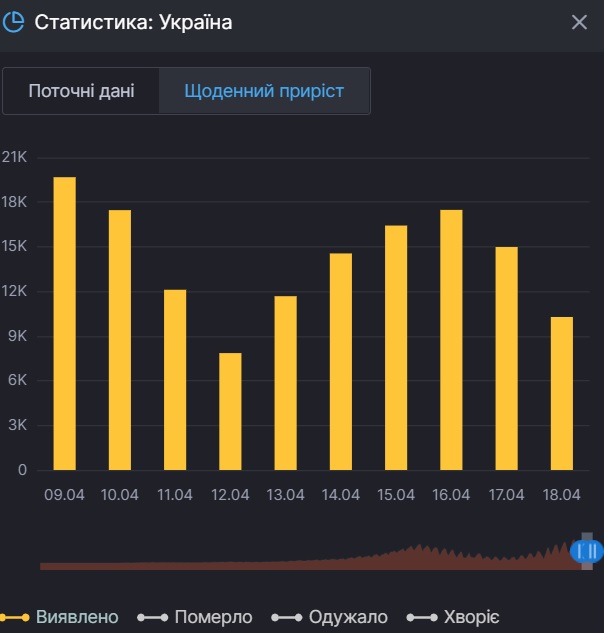Image resolution: width=604 pixels, height=633 pixels.
Task: Click the shortest bar at 12.04
Action: pos(230,411)
